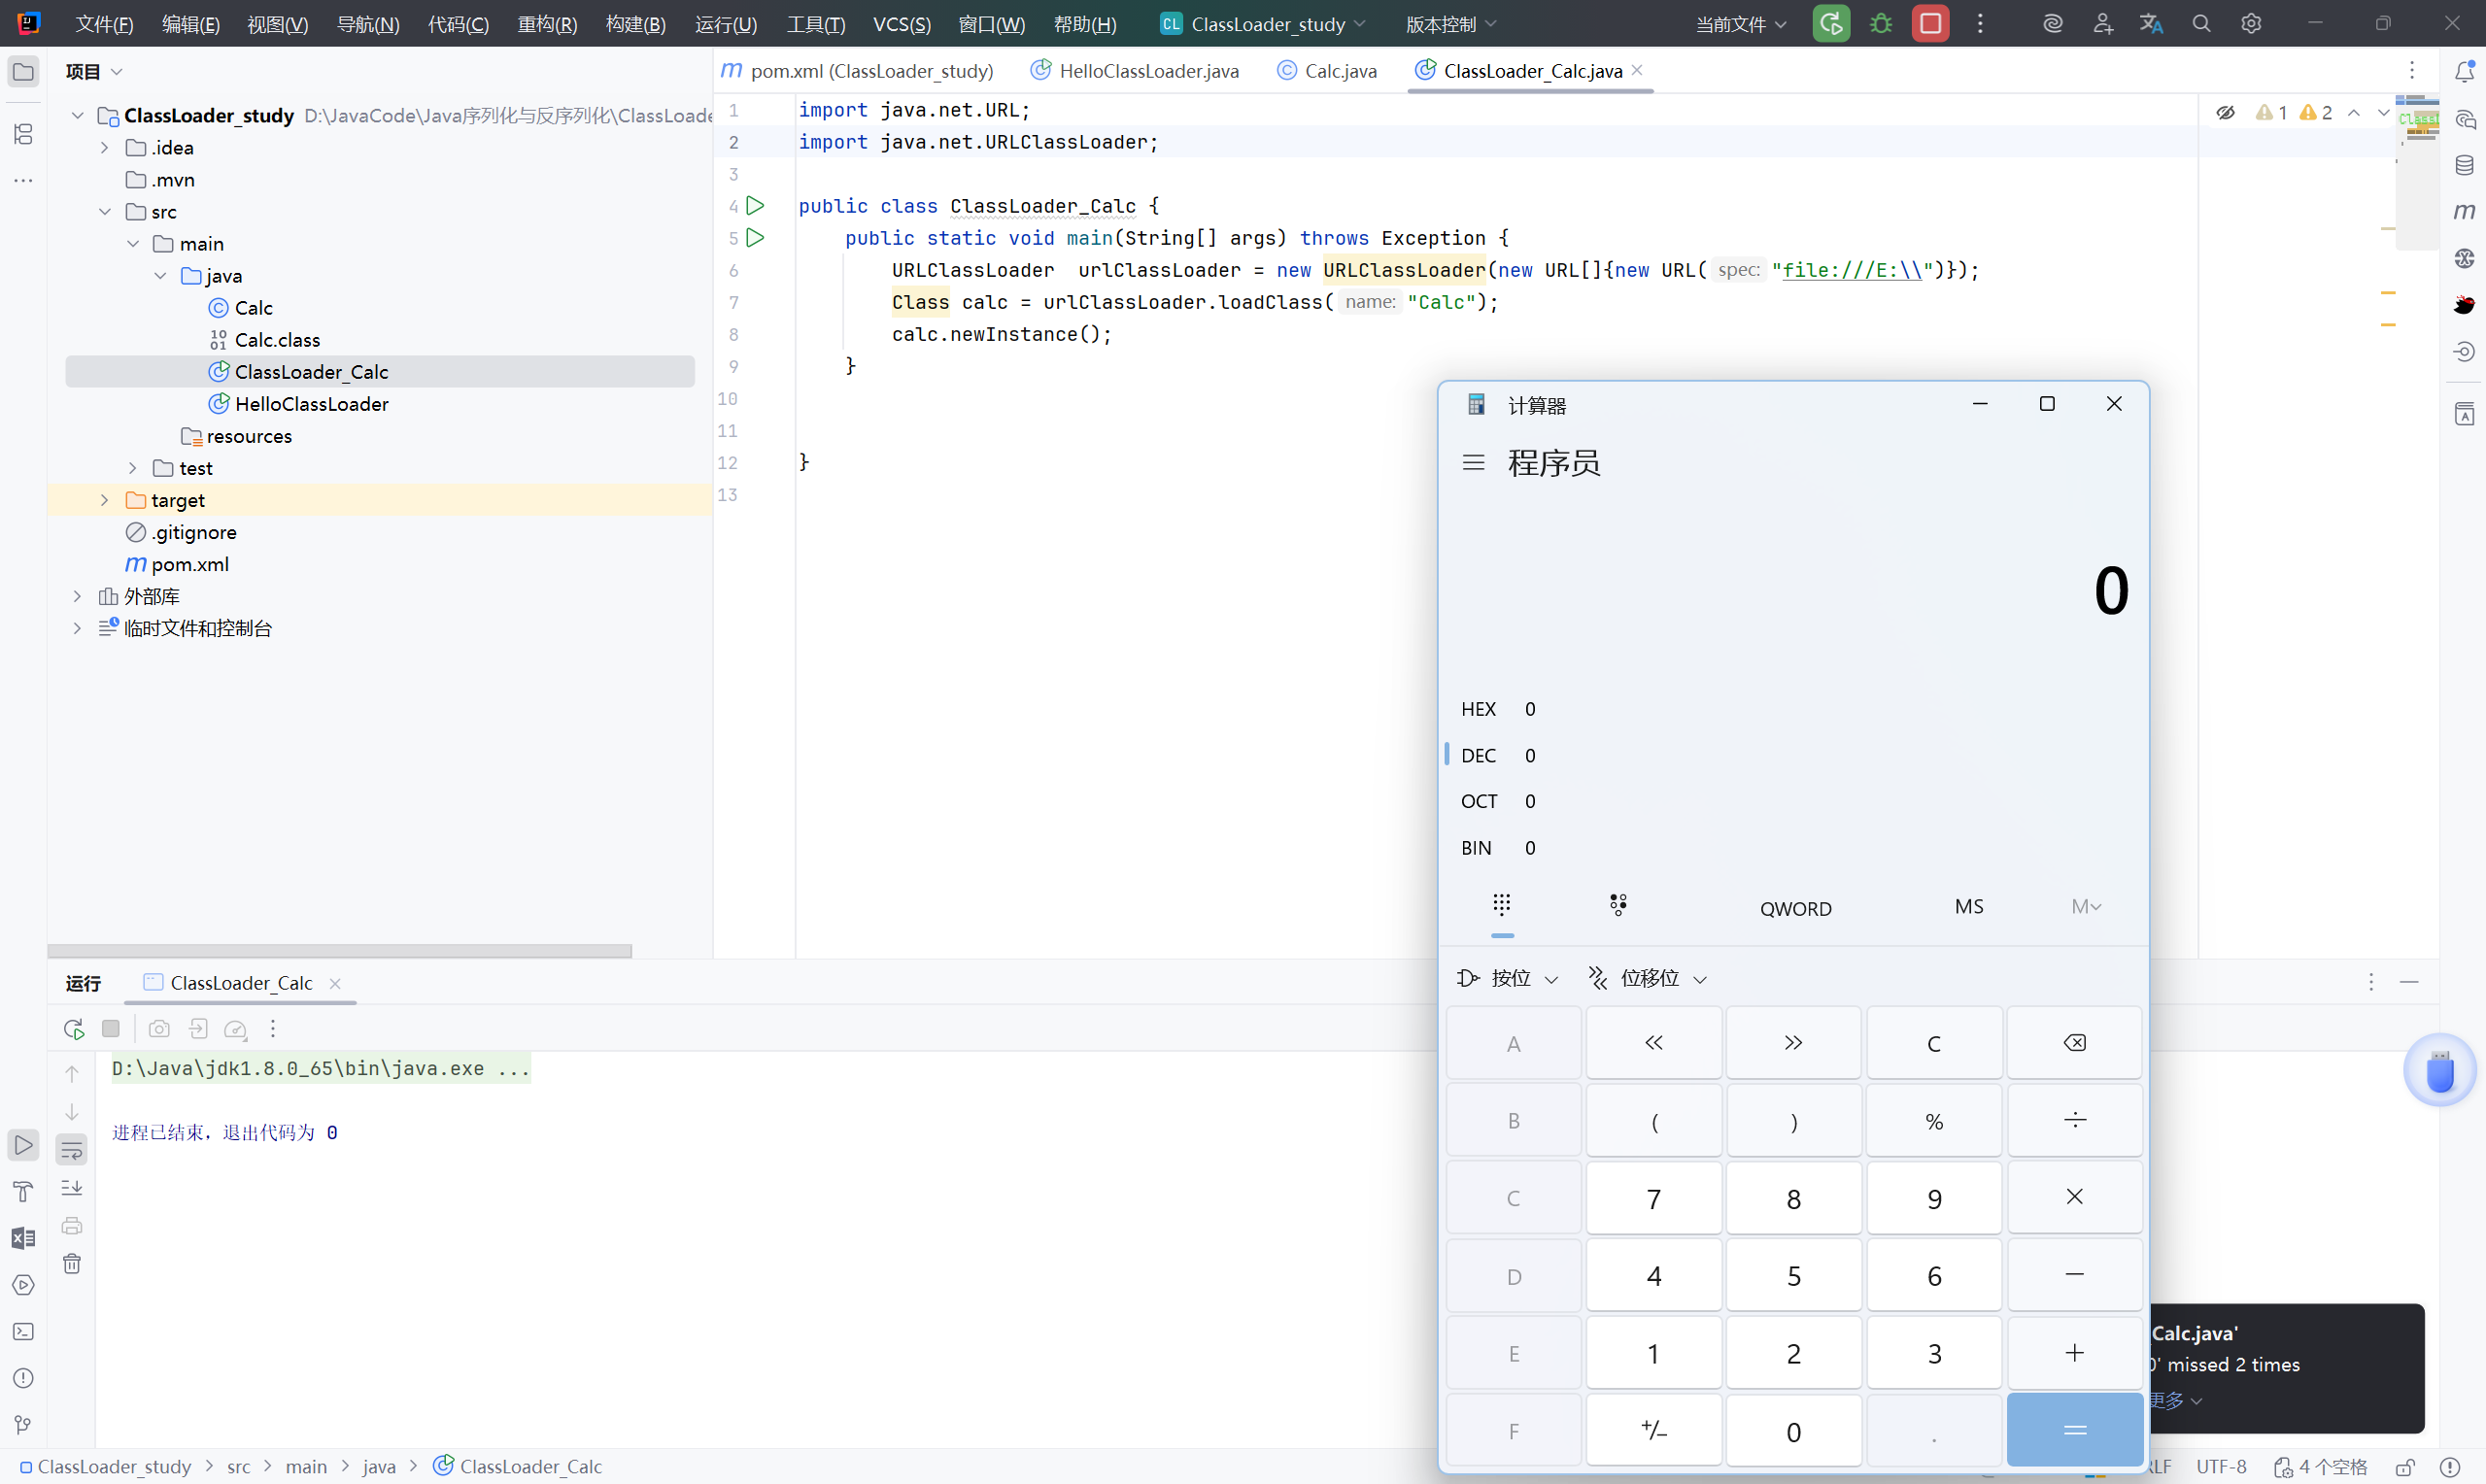
Task: Click the run gutter arrow beside main method
Action: (x=755, y=238)
